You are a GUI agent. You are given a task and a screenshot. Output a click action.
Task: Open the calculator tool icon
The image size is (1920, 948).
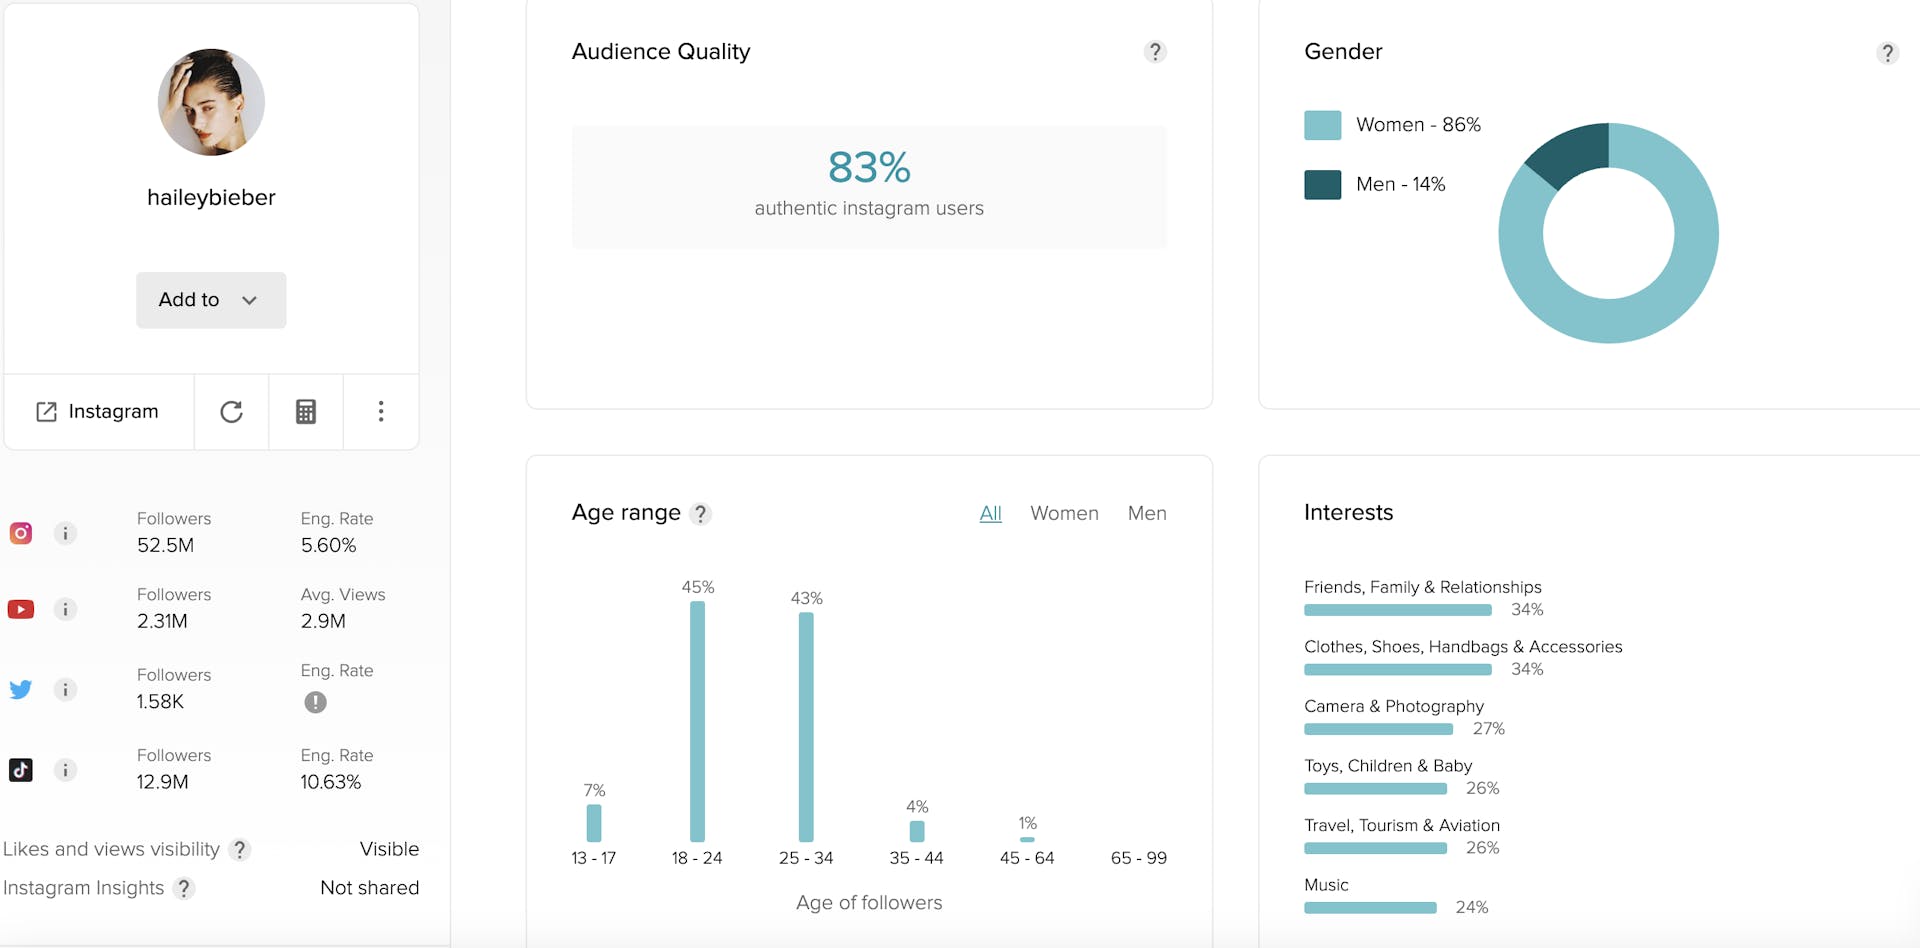coord(305,411)
